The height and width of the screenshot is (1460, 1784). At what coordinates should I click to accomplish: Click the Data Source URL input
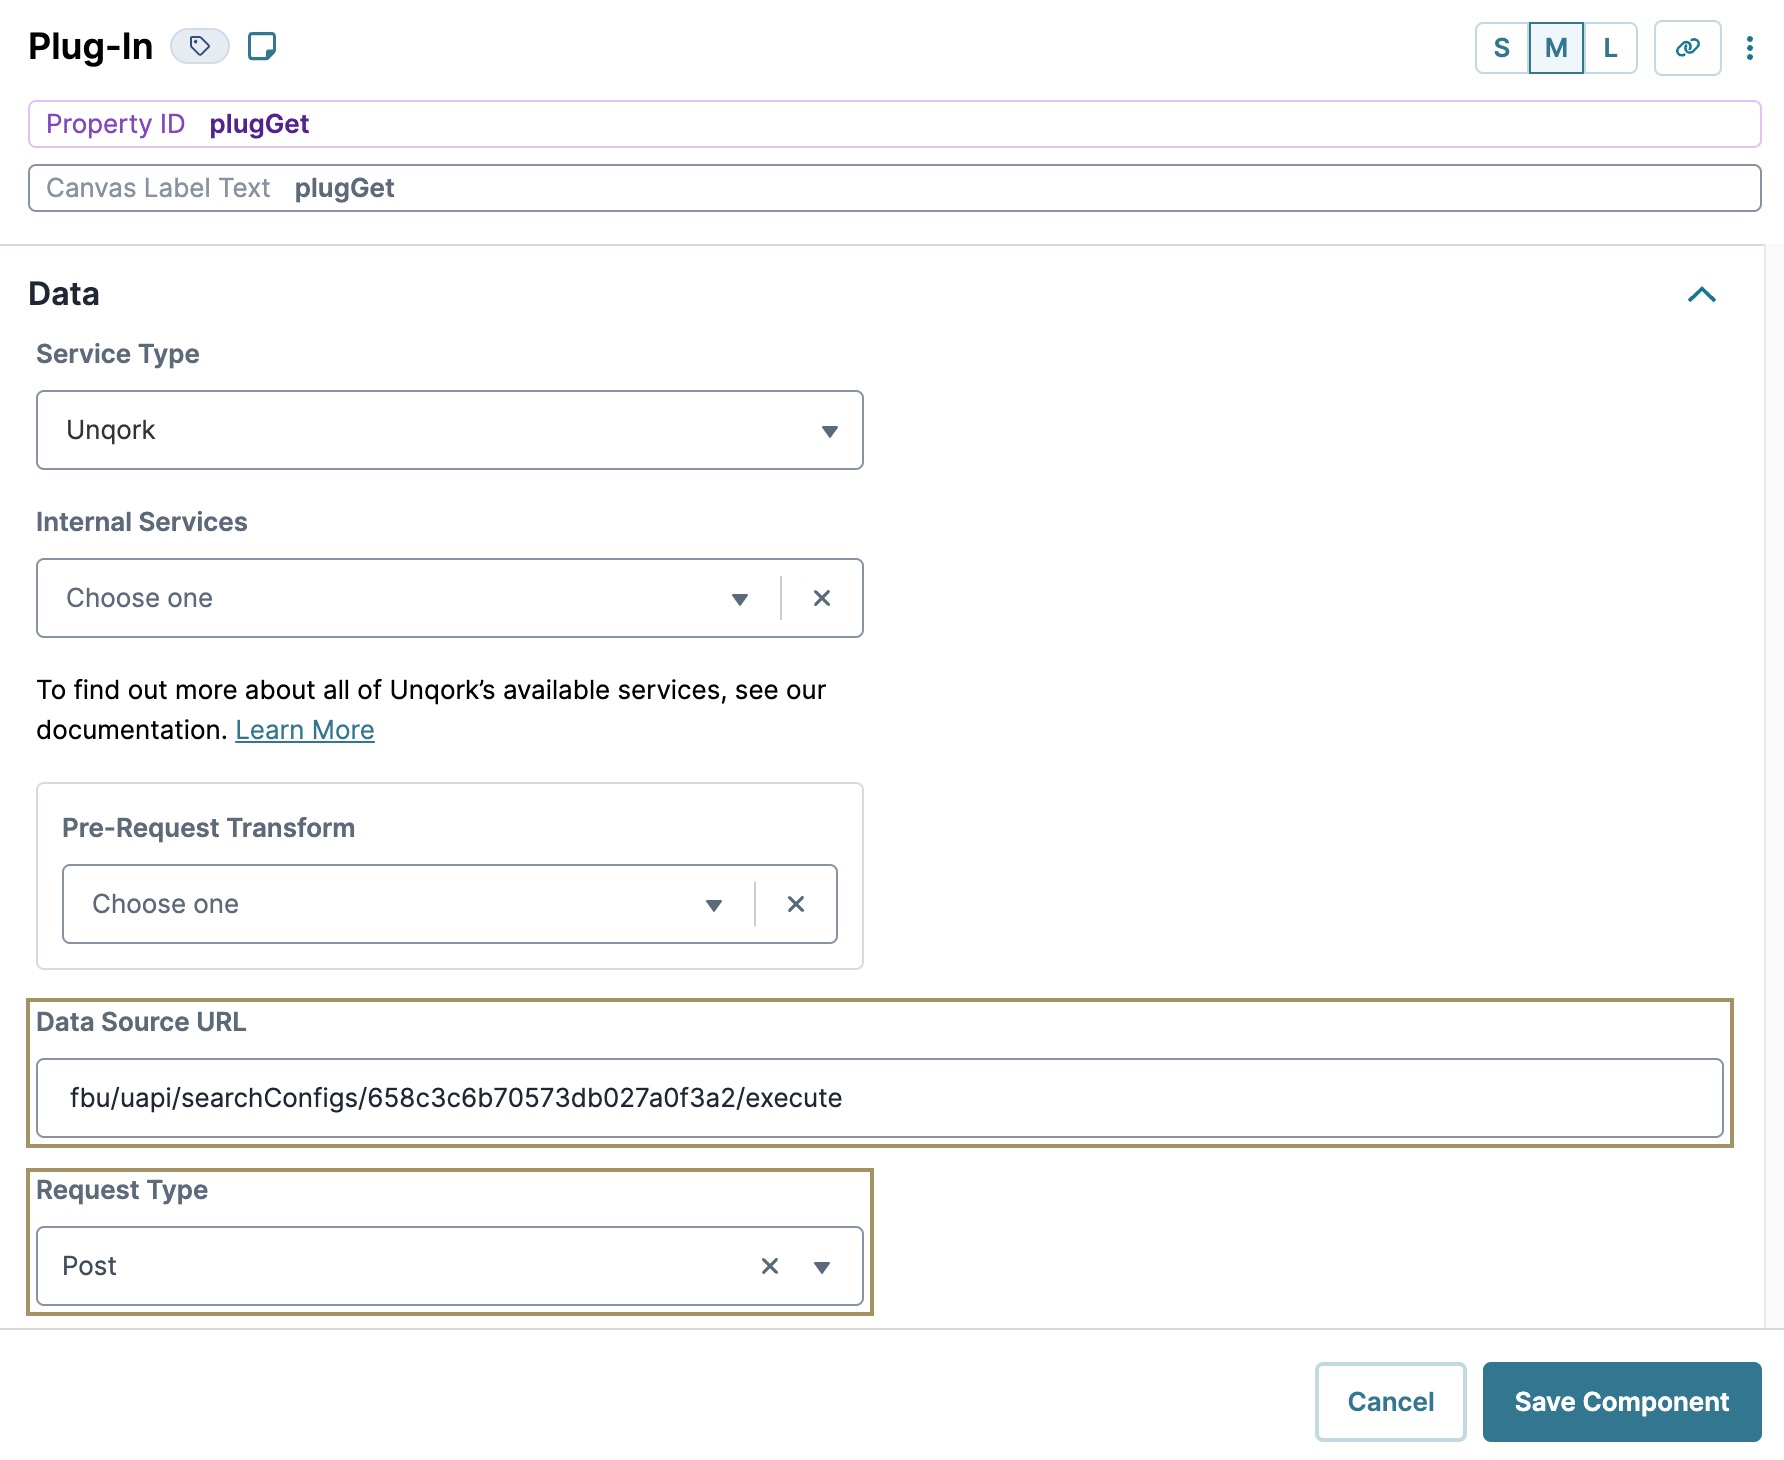tap(880, 1098)
